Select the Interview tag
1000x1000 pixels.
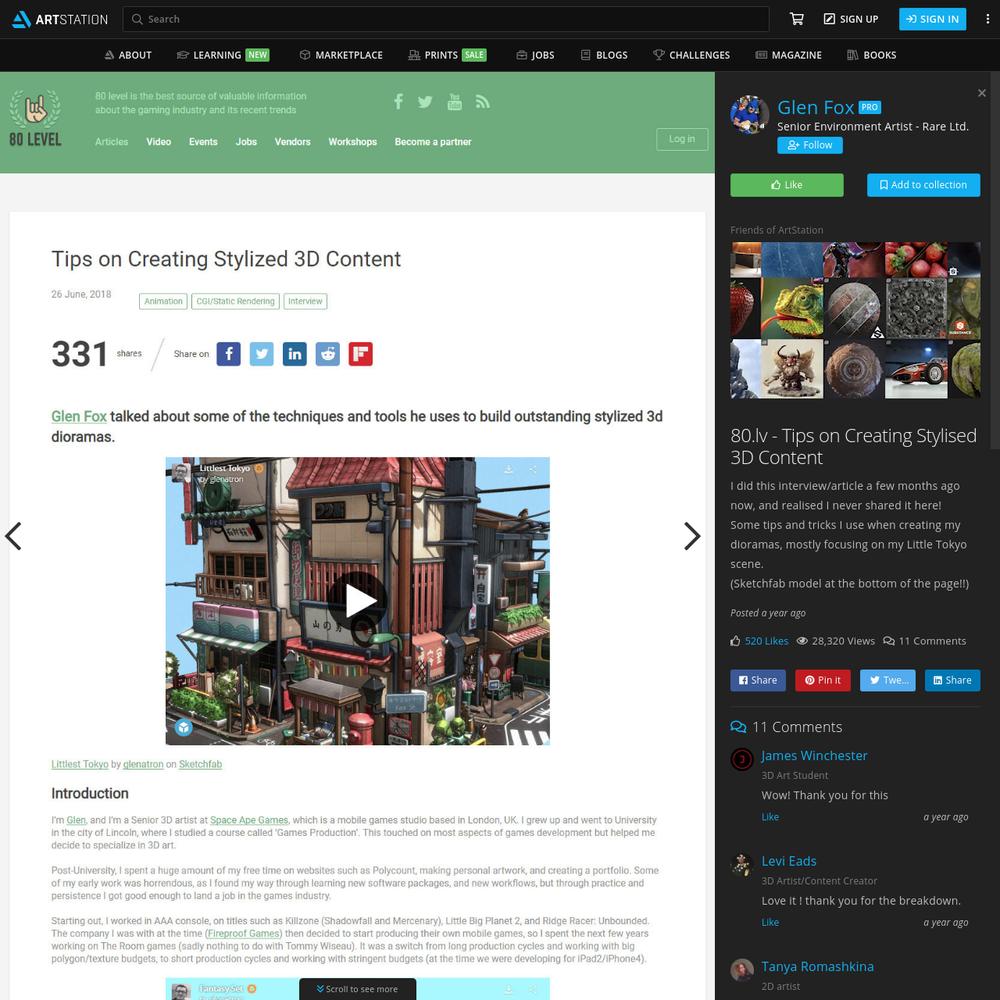[305, 301]
